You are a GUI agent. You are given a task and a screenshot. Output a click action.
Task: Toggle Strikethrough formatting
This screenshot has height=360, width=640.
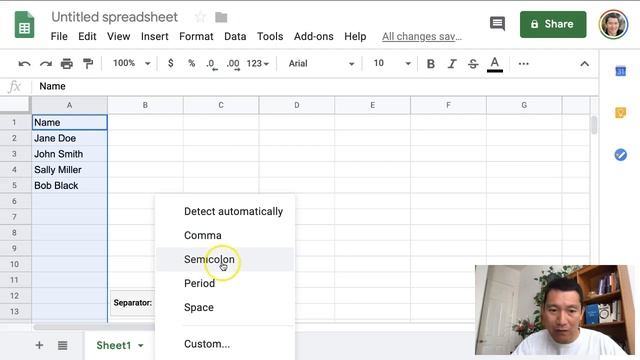tap(473, 64)
